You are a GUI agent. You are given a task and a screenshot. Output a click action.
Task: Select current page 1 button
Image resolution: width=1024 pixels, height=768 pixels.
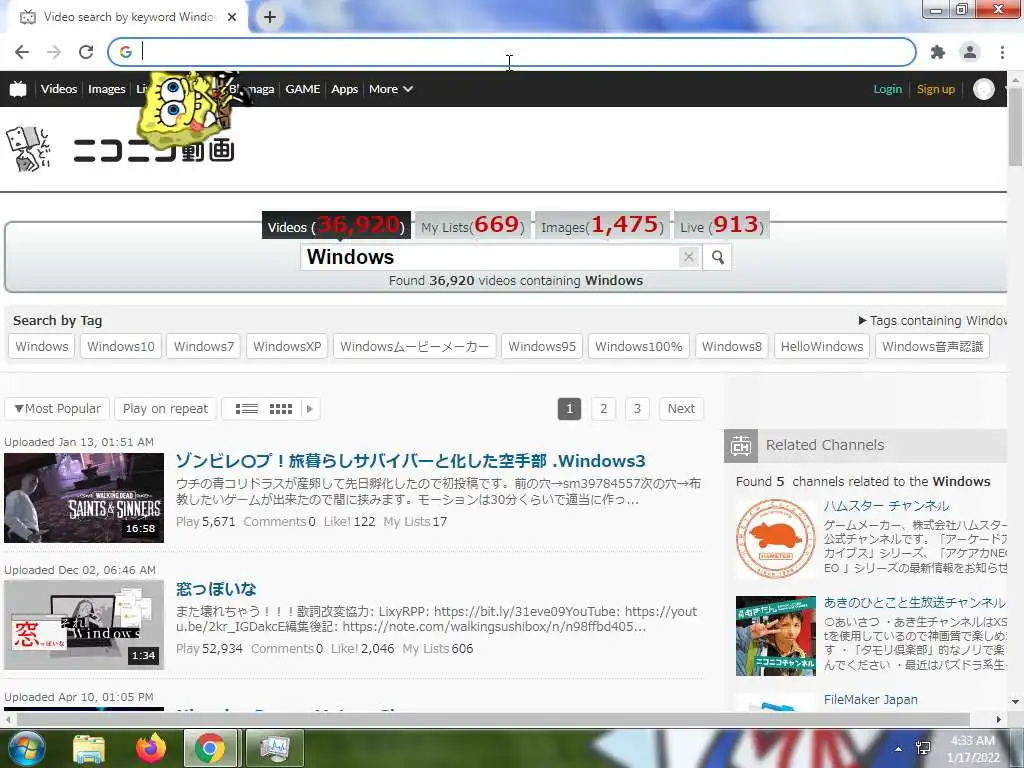(x=569, y=409)
